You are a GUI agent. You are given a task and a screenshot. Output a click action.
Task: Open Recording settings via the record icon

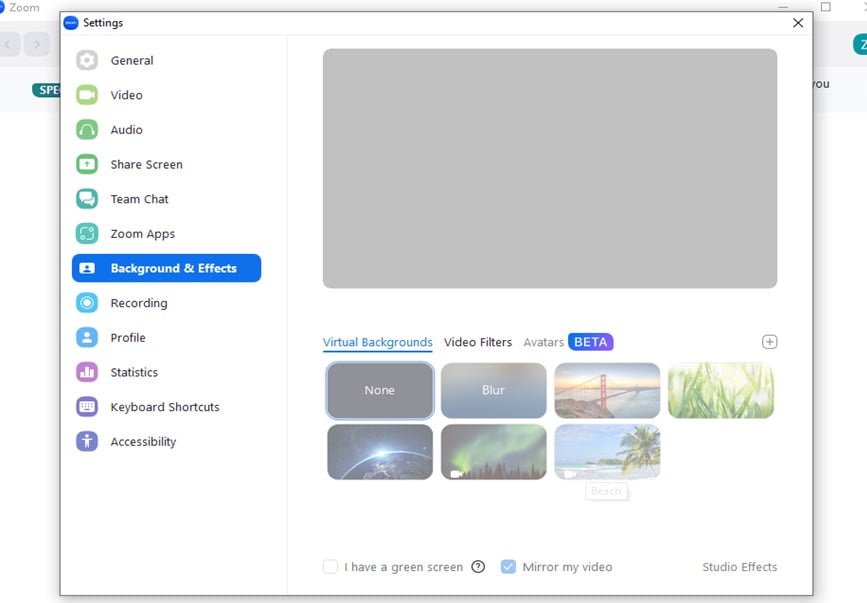87,303
